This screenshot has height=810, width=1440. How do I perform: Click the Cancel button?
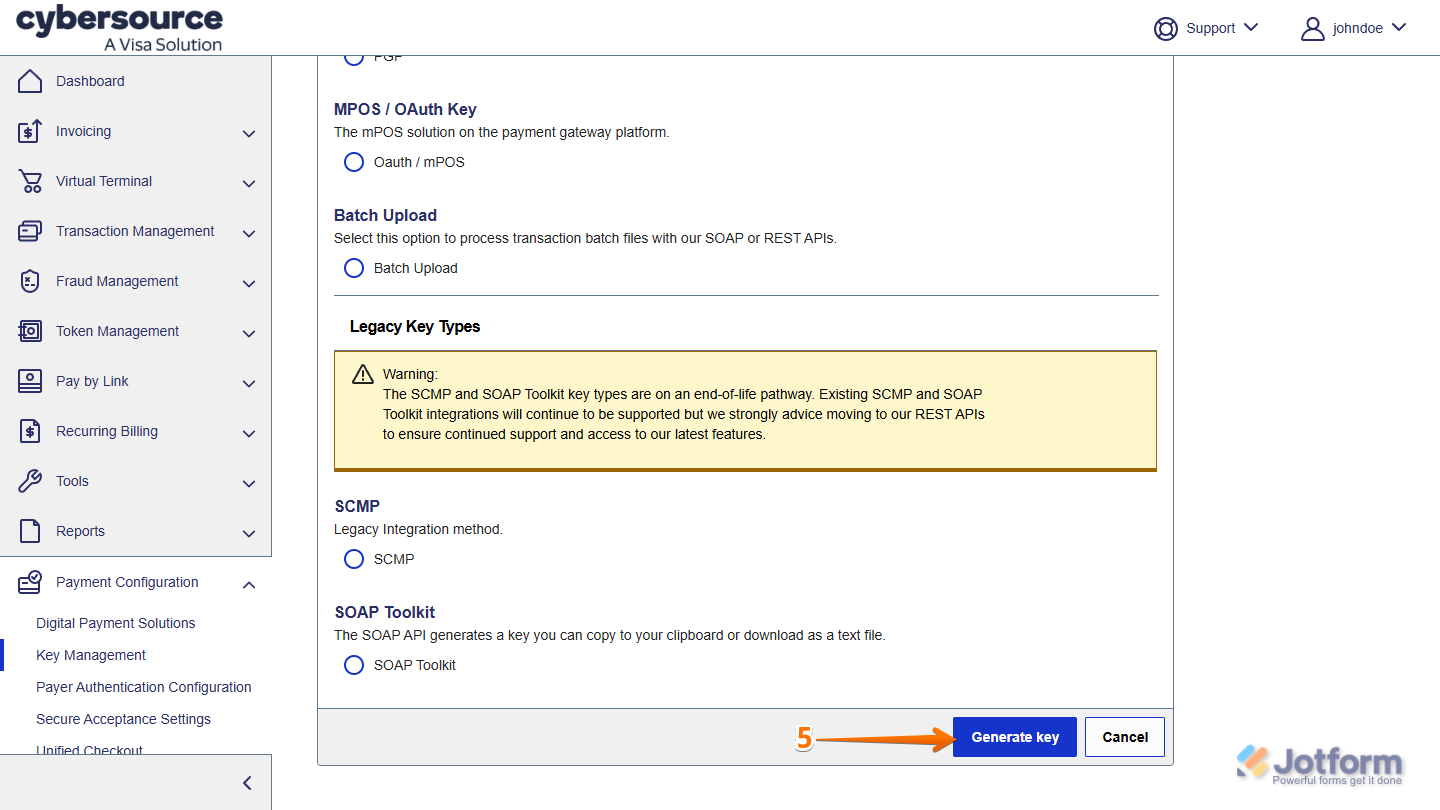(1125, 737)
